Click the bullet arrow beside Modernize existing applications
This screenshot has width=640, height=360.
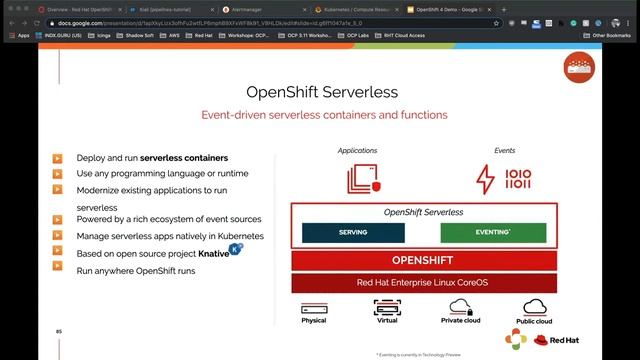[58, 189]
